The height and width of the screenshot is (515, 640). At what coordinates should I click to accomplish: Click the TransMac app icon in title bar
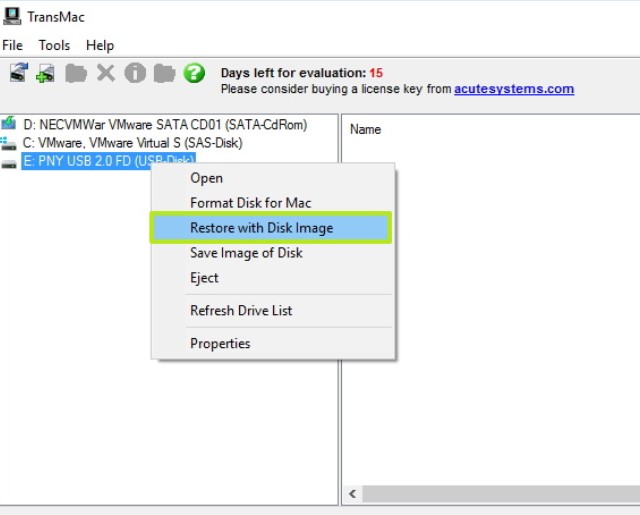(x=12, y=16)
